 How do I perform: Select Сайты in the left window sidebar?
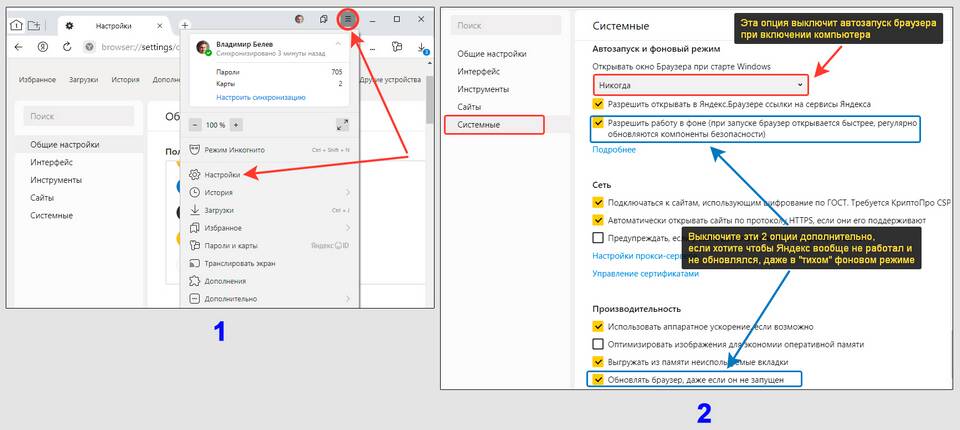[42, 198]
